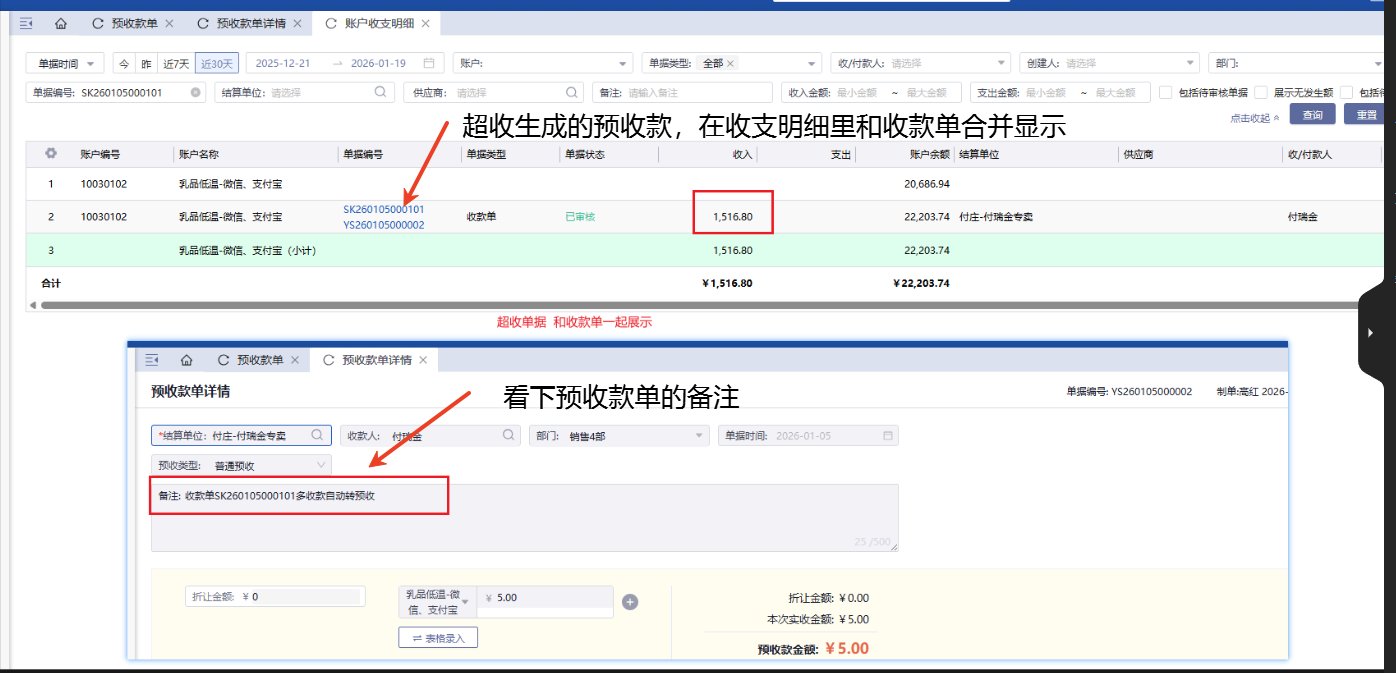Check the 展示无发生额 checkbox
The height and width of the screenshot is (673, 1396).
[1261, 93]
